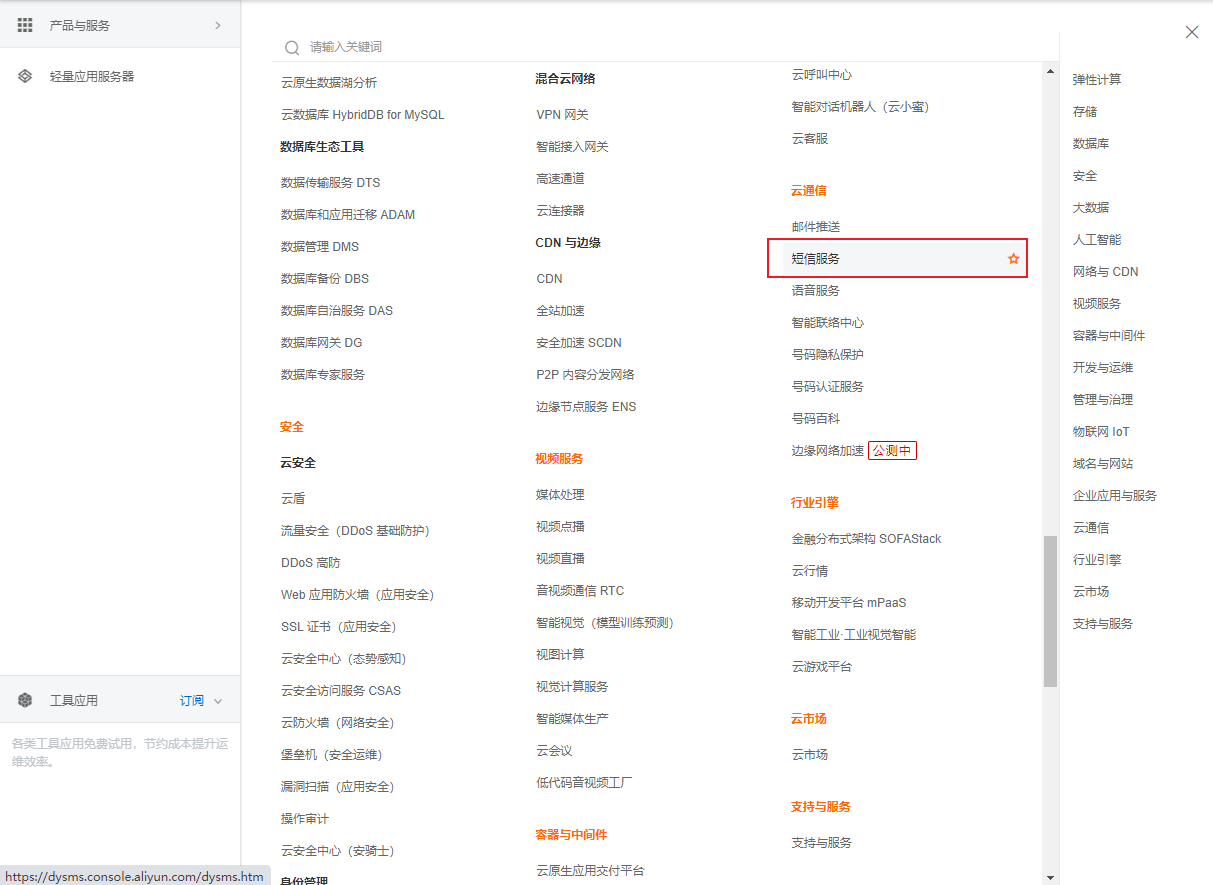Expand 产品与服务 chevron arrow

218,25
